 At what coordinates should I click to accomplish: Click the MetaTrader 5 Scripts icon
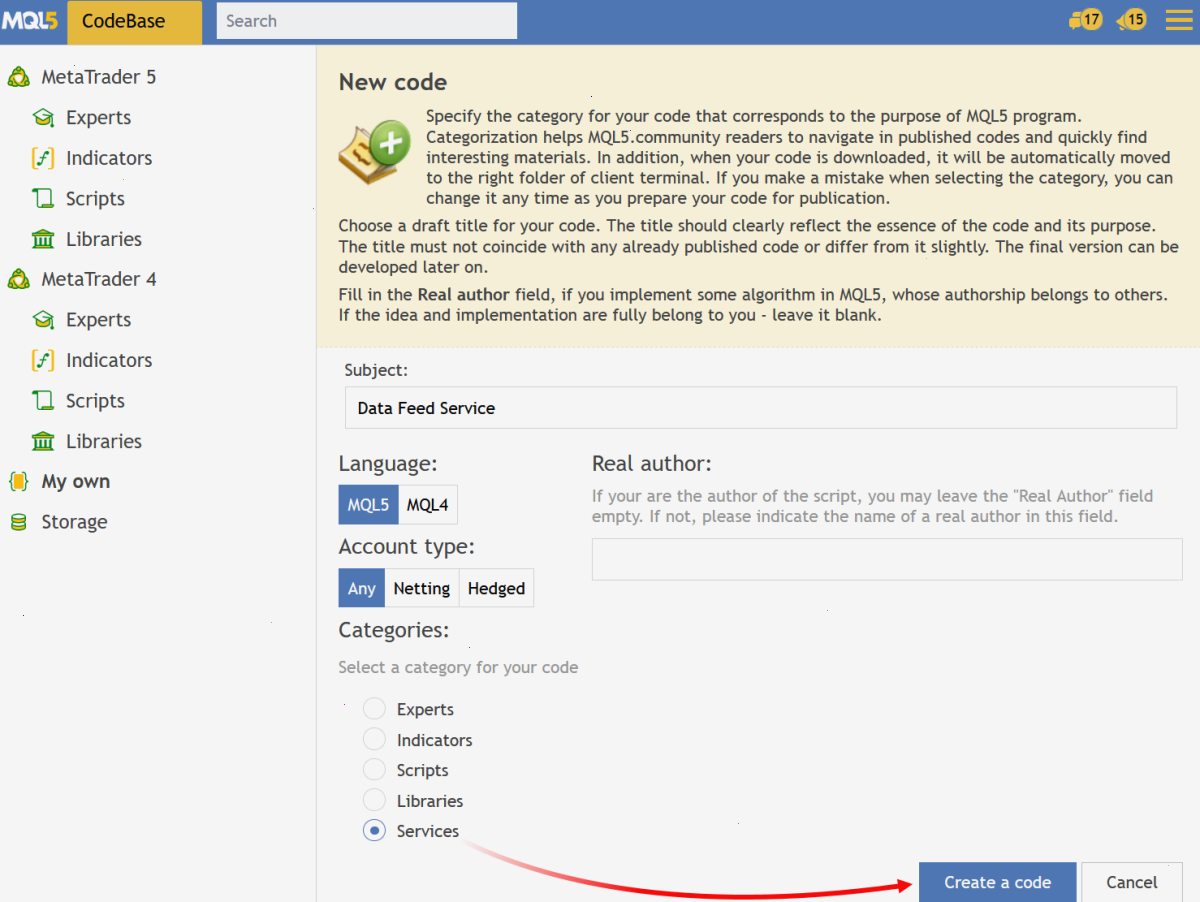[43, 198]
